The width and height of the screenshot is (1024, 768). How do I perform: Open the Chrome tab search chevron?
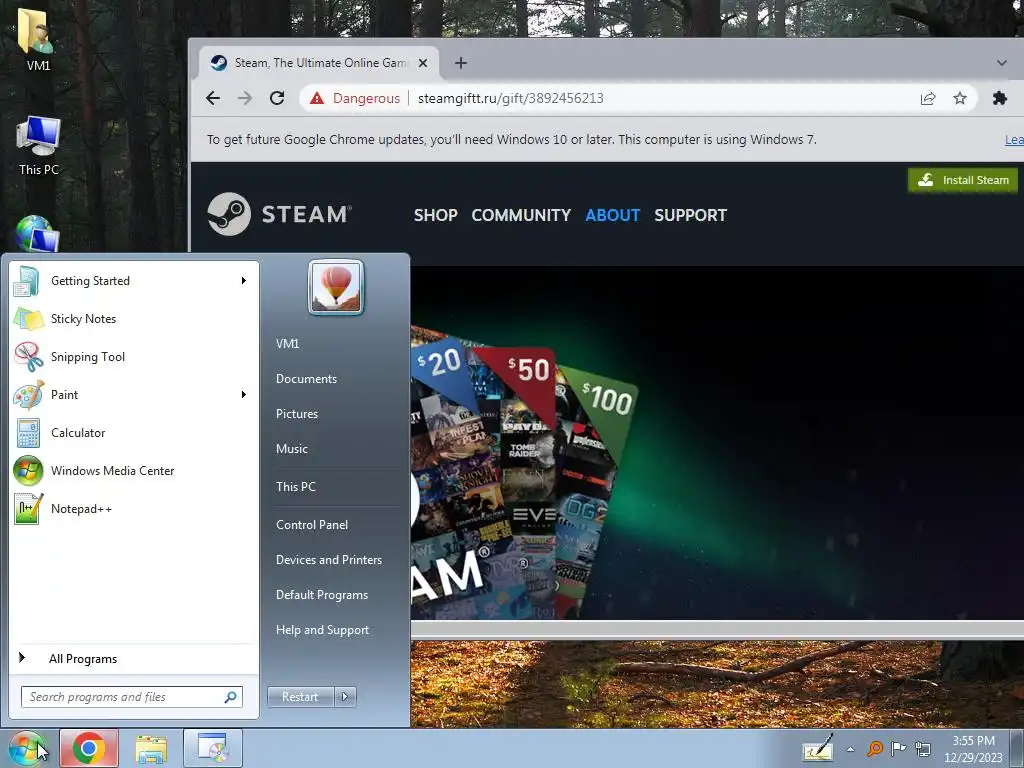tap(1001, 63)
